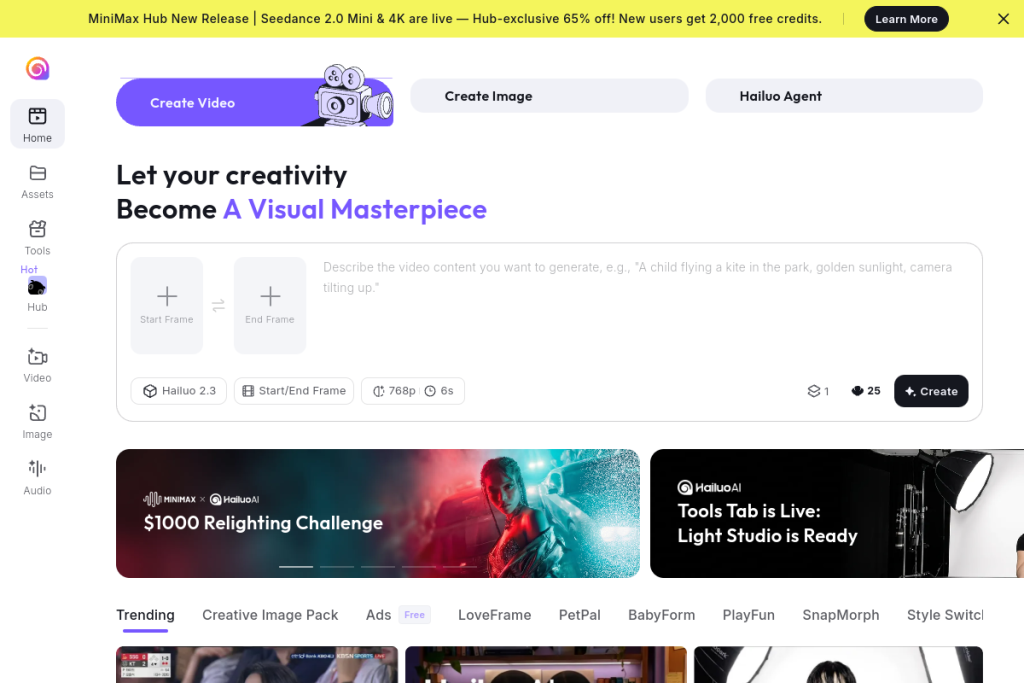
Task: Add a Start Frame image
Action: point(167,305)
